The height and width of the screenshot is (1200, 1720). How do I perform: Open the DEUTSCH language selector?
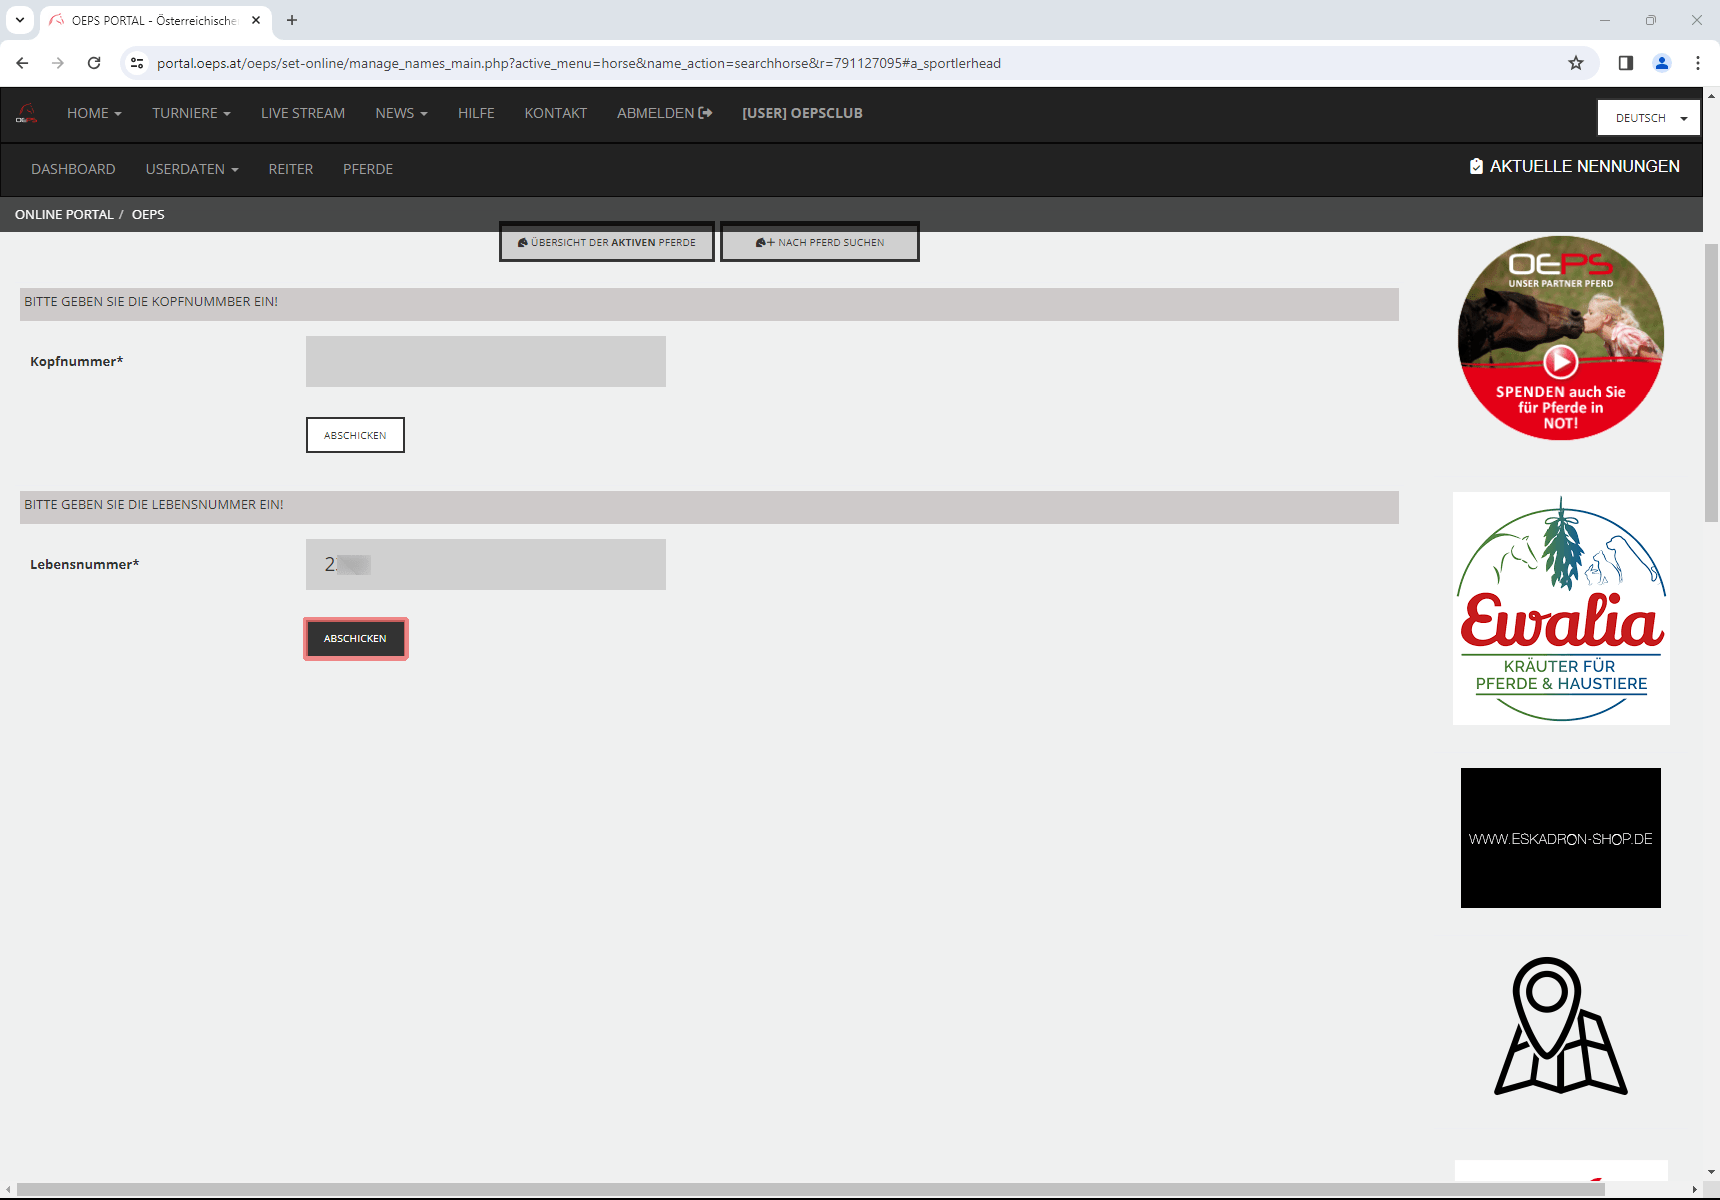[1648, 118]
